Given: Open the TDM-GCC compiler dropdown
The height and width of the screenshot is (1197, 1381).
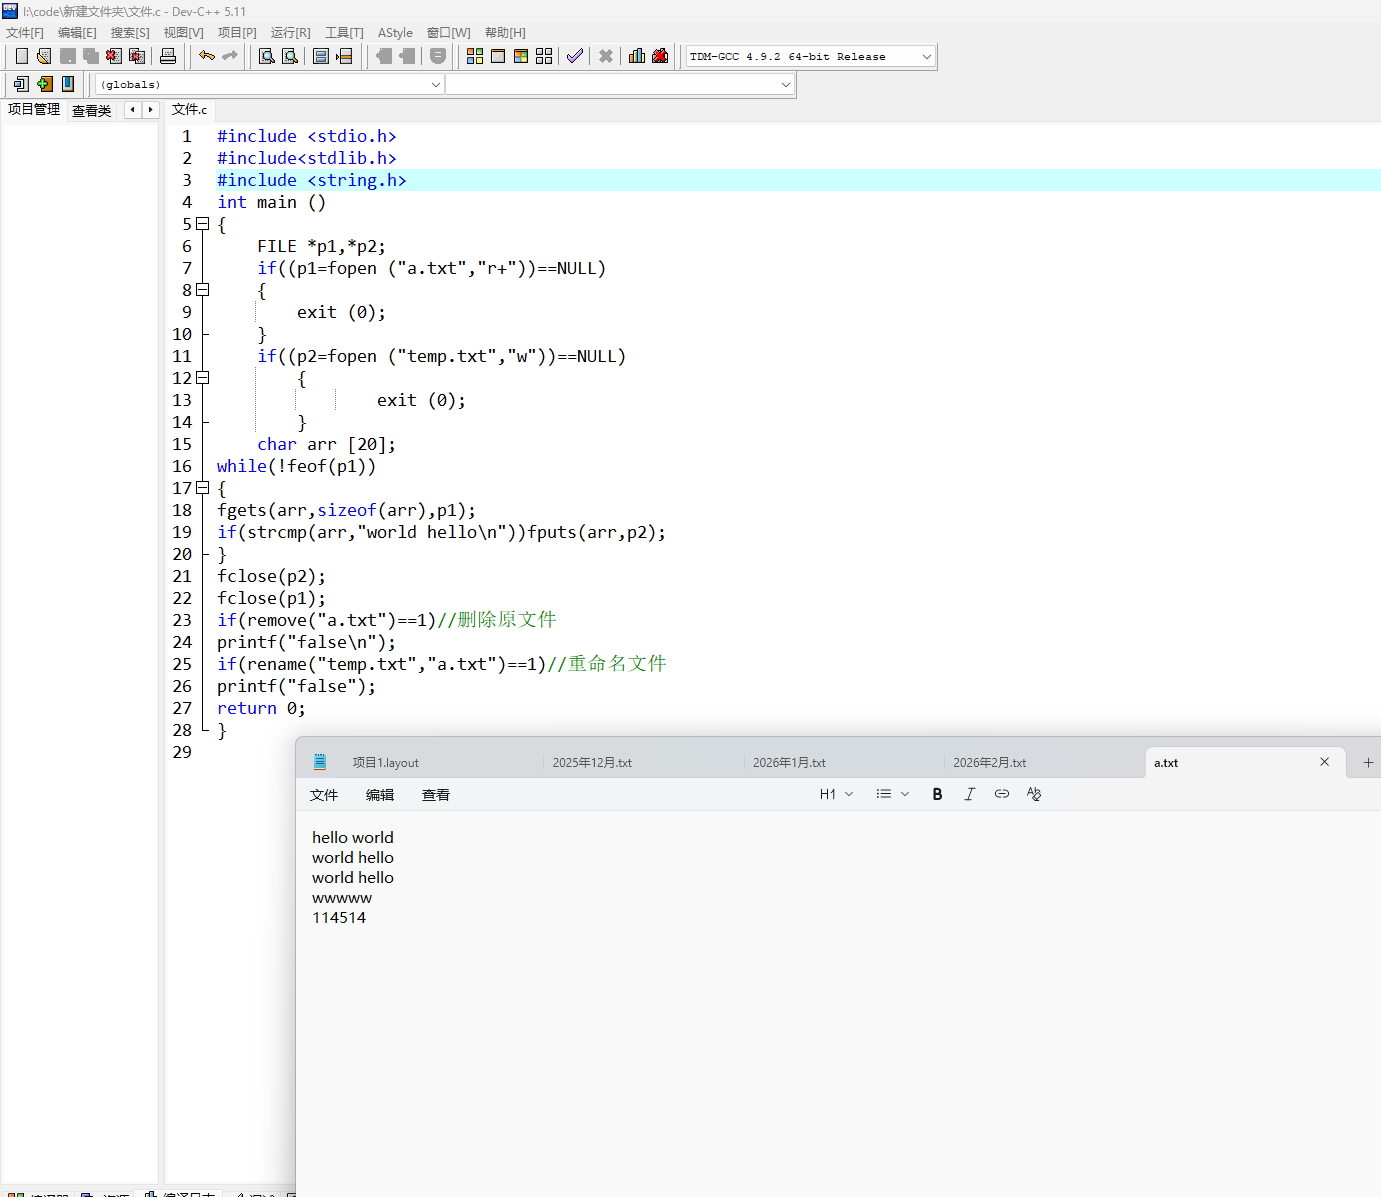Looking at the screenshot, I should pos(926,57).
